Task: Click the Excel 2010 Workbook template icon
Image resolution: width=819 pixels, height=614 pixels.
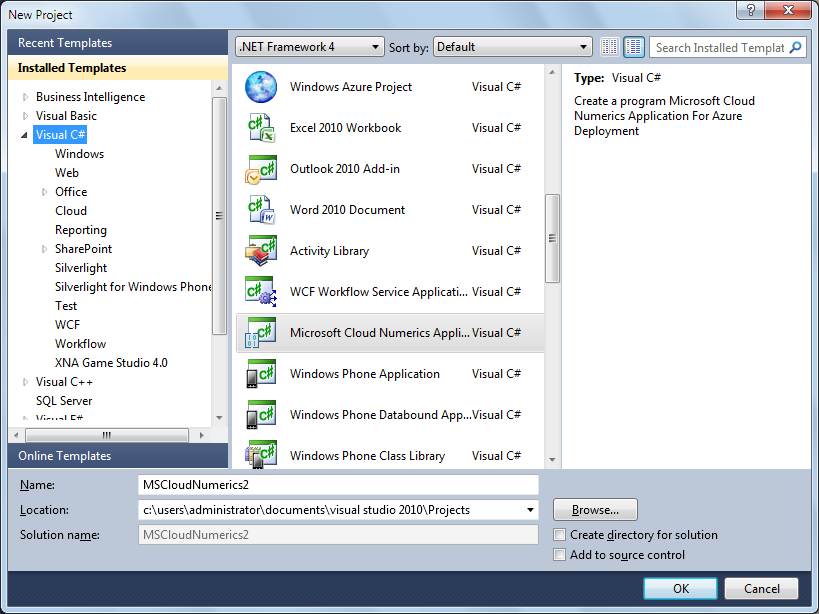Action: (x=261, y=128)
